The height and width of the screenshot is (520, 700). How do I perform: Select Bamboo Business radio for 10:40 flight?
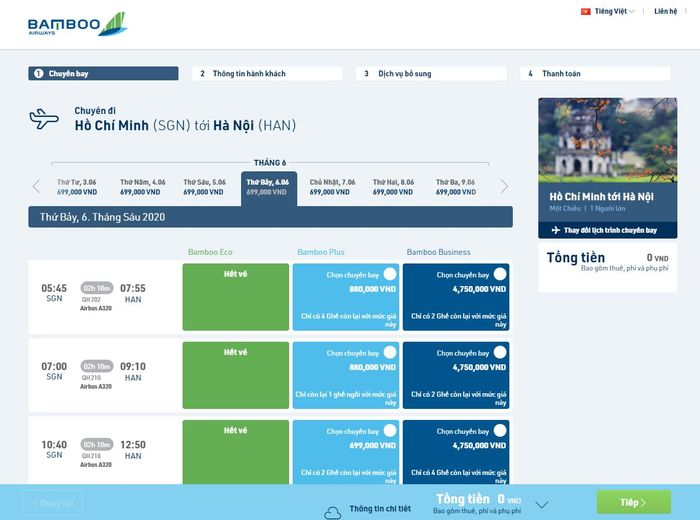[x=500, y=430]
